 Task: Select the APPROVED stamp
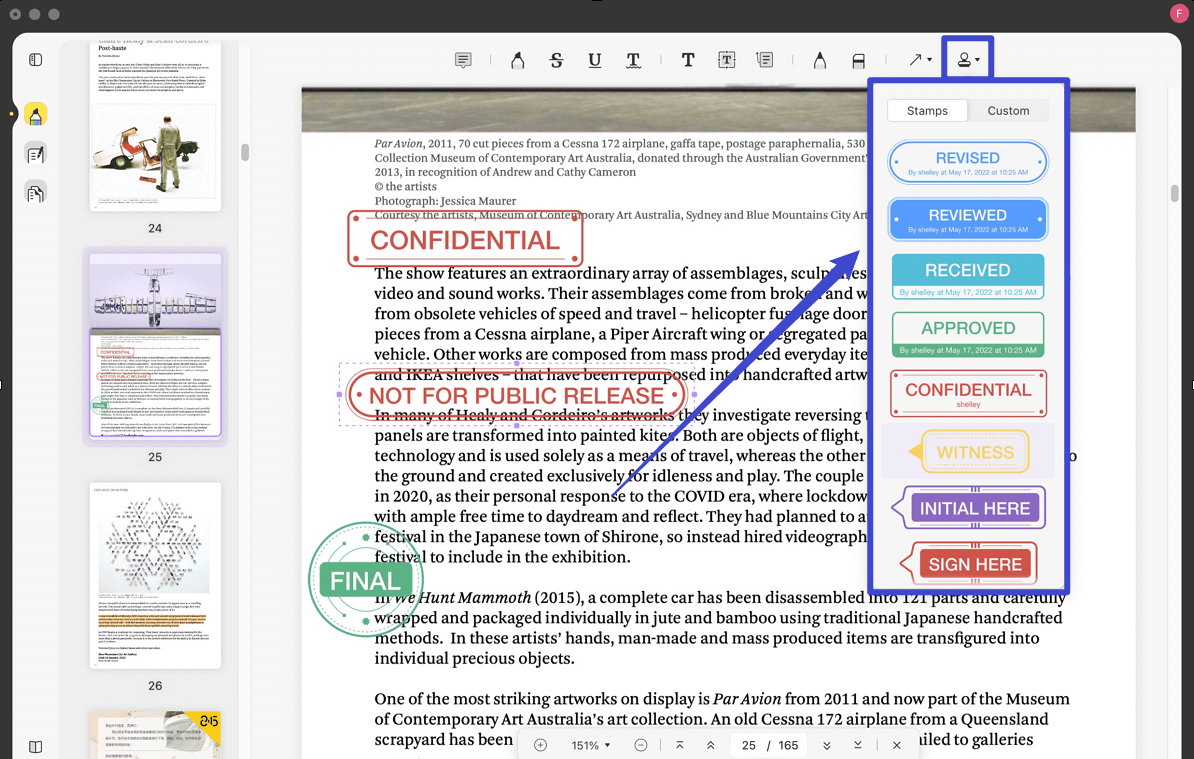[967, 334]
